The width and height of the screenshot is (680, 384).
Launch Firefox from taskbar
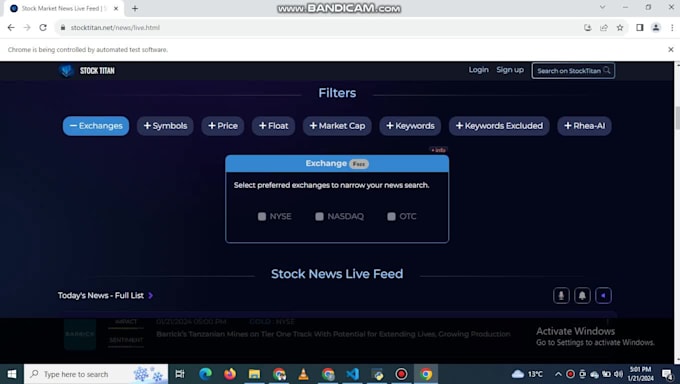230,374
